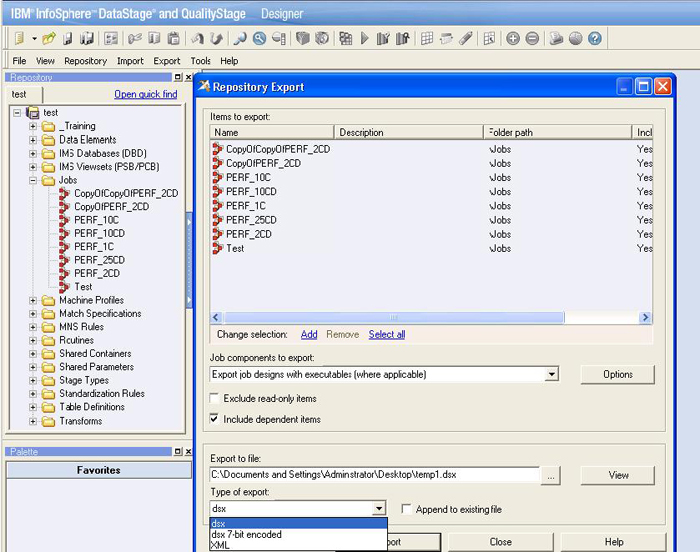Viewport: 700px width, 552px height.
Task: Click the Quick Find magnifier icon
Action: pos(240,38)
